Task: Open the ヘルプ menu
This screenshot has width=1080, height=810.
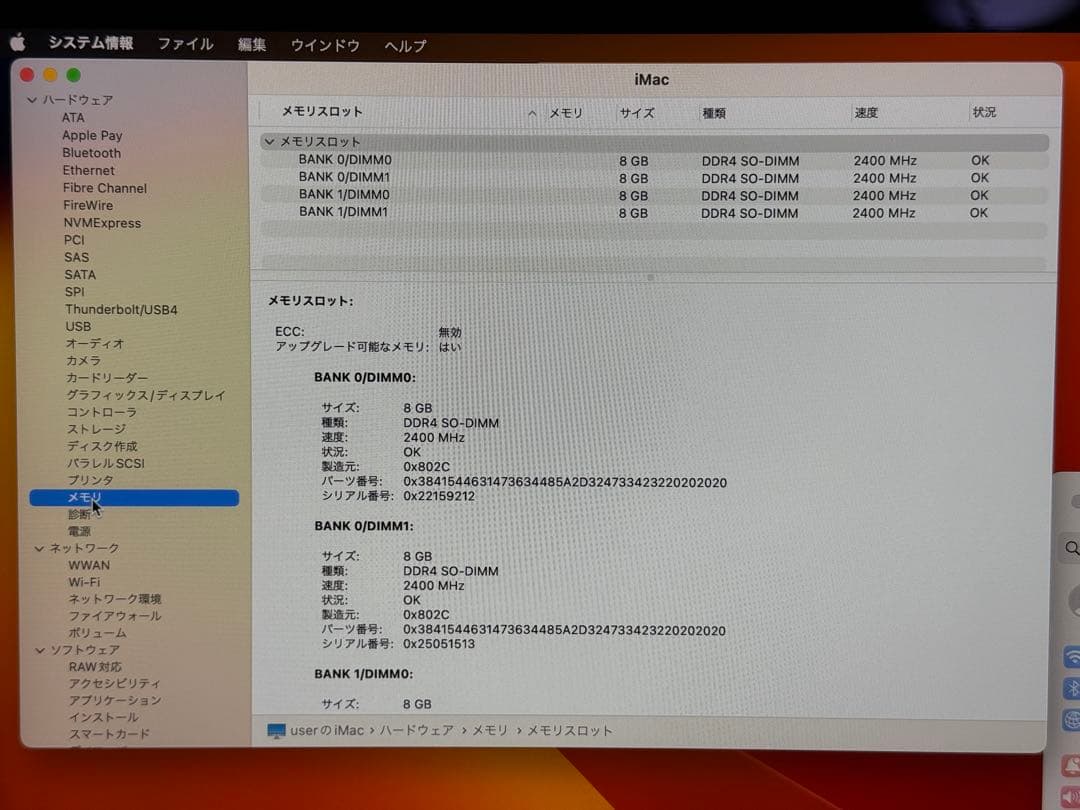Action: point(404,45)
